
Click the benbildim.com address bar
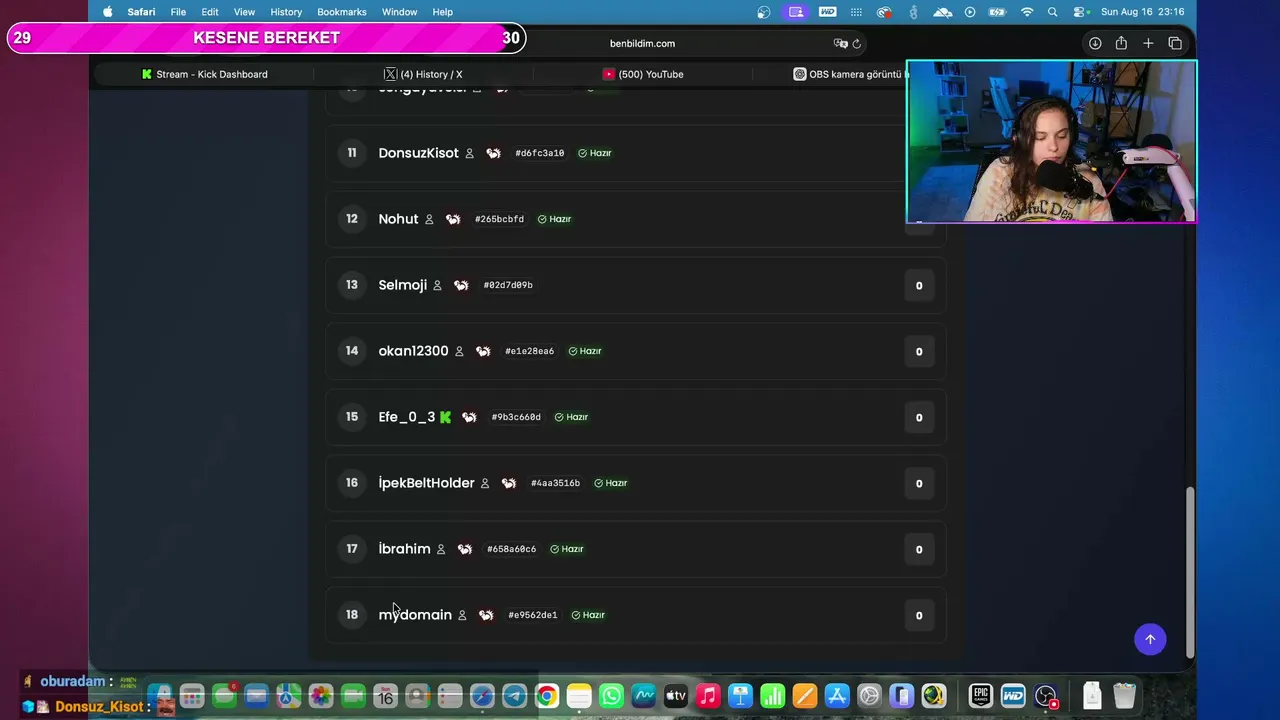click(x=642, y=44)
